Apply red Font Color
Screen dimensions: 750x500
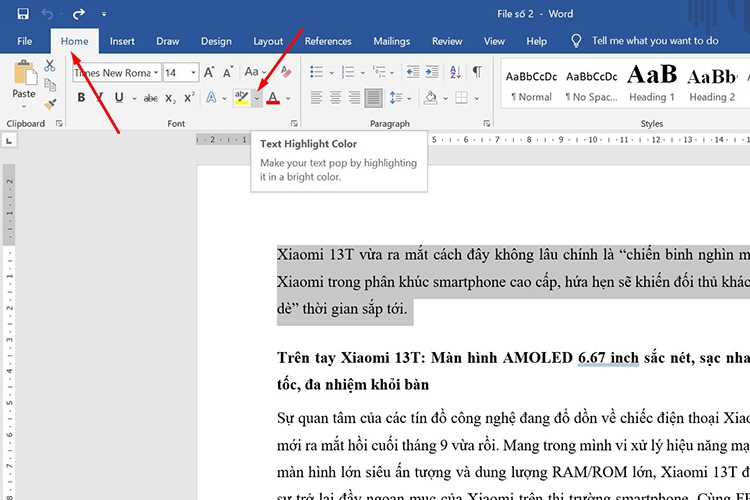273,98
